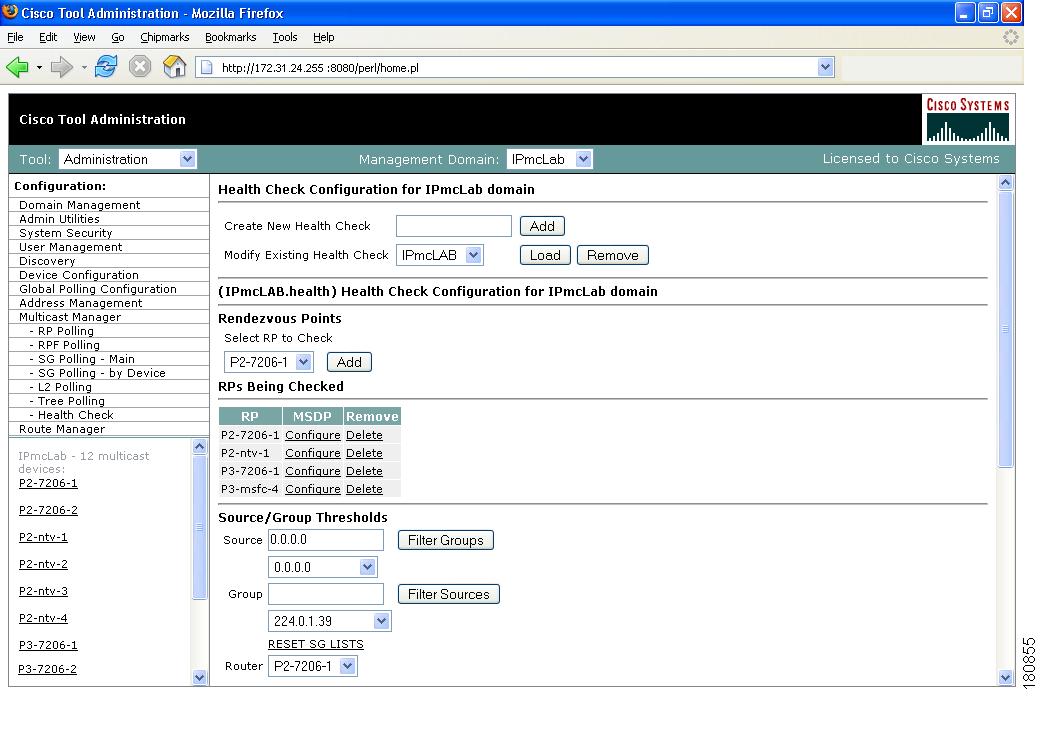
Task: Open the Bookmarks menu
Action: [230, 37]
